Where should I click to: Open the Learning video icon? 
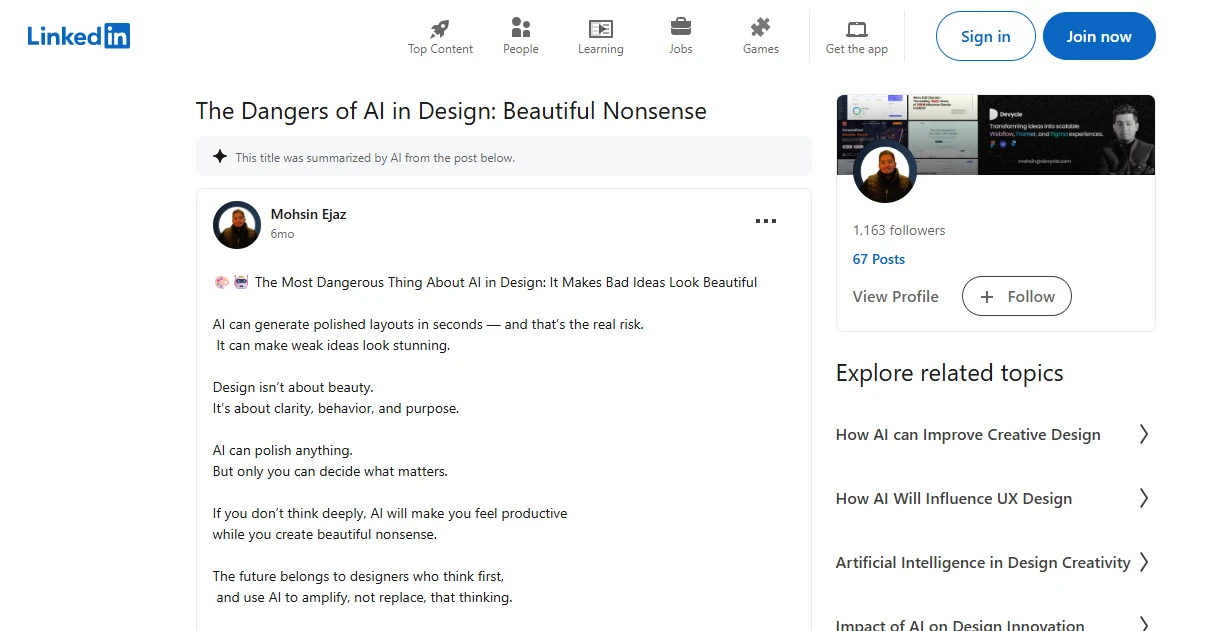pos(600,28)
